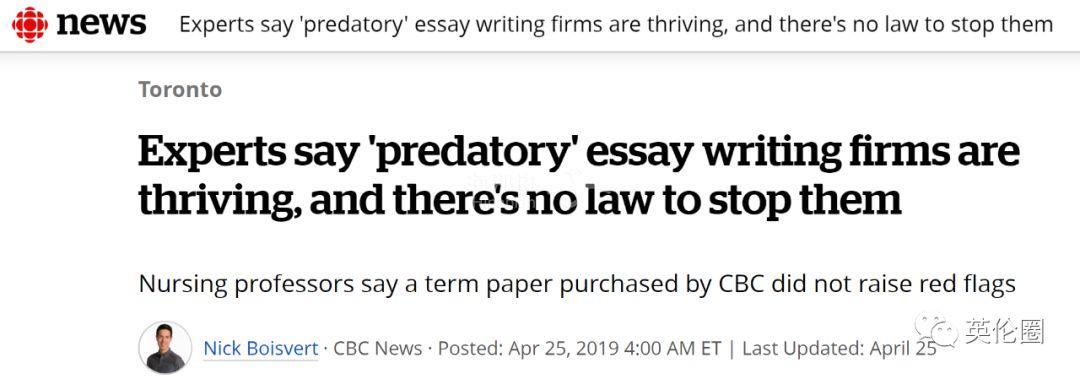Open Nick Boisvert's author photo

[x=165, y=347]
